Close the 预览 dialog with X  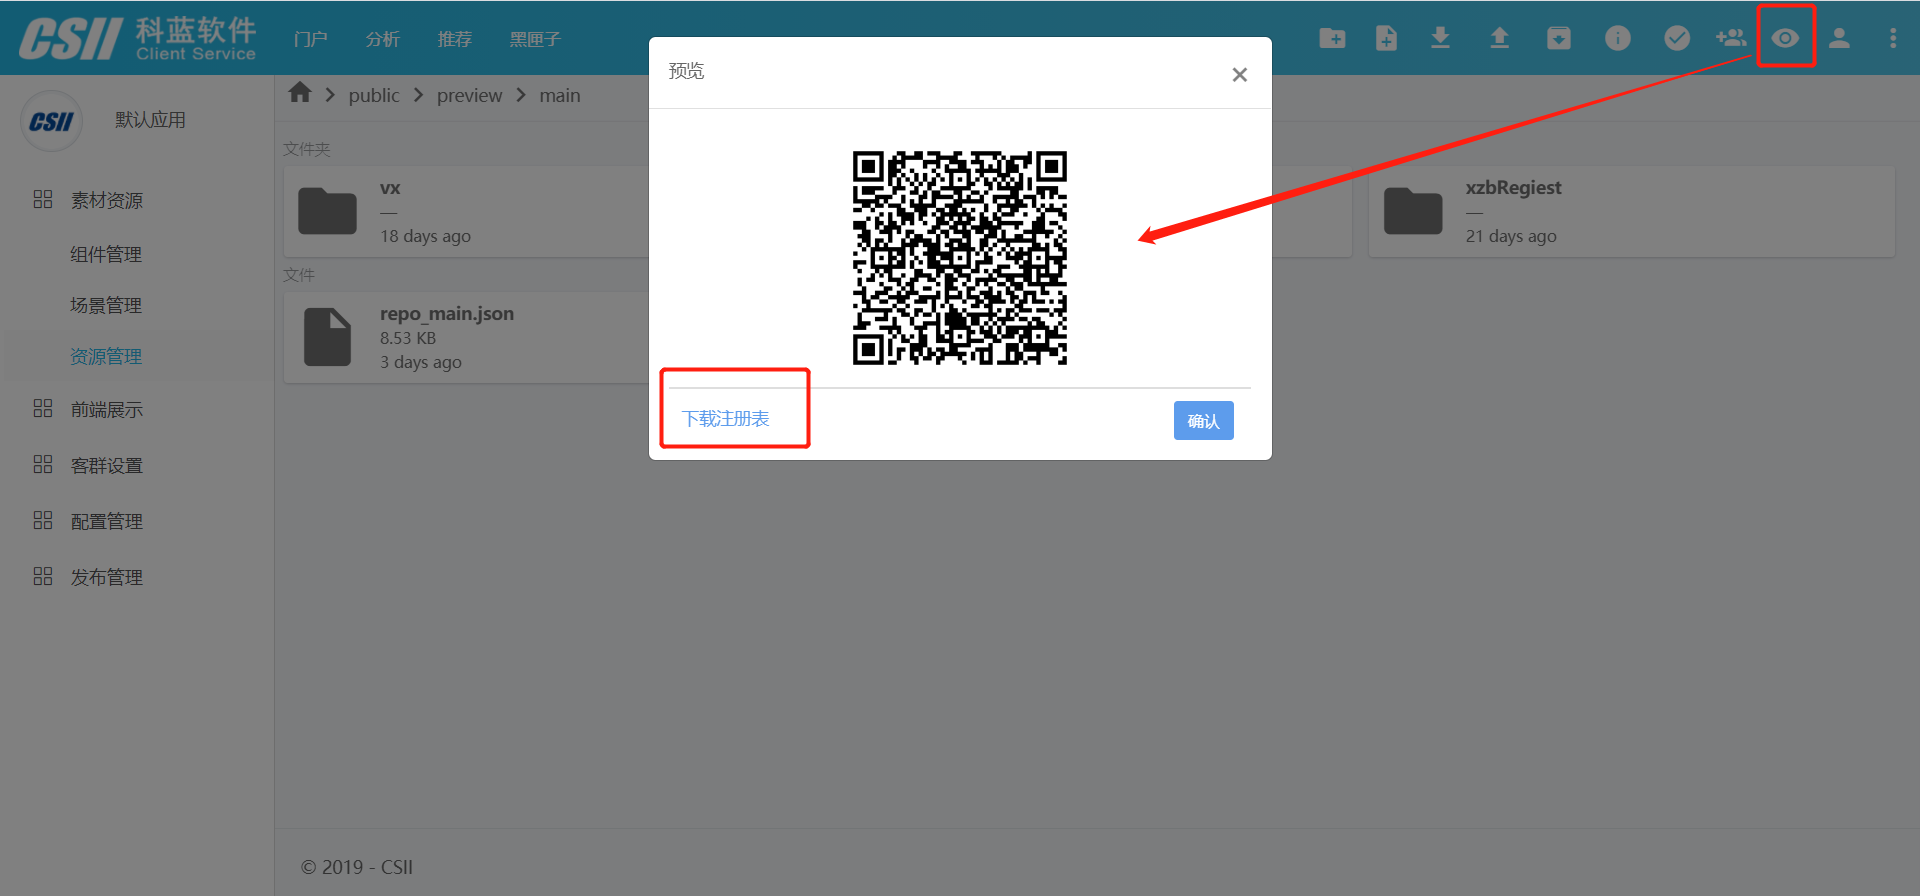1239,74
